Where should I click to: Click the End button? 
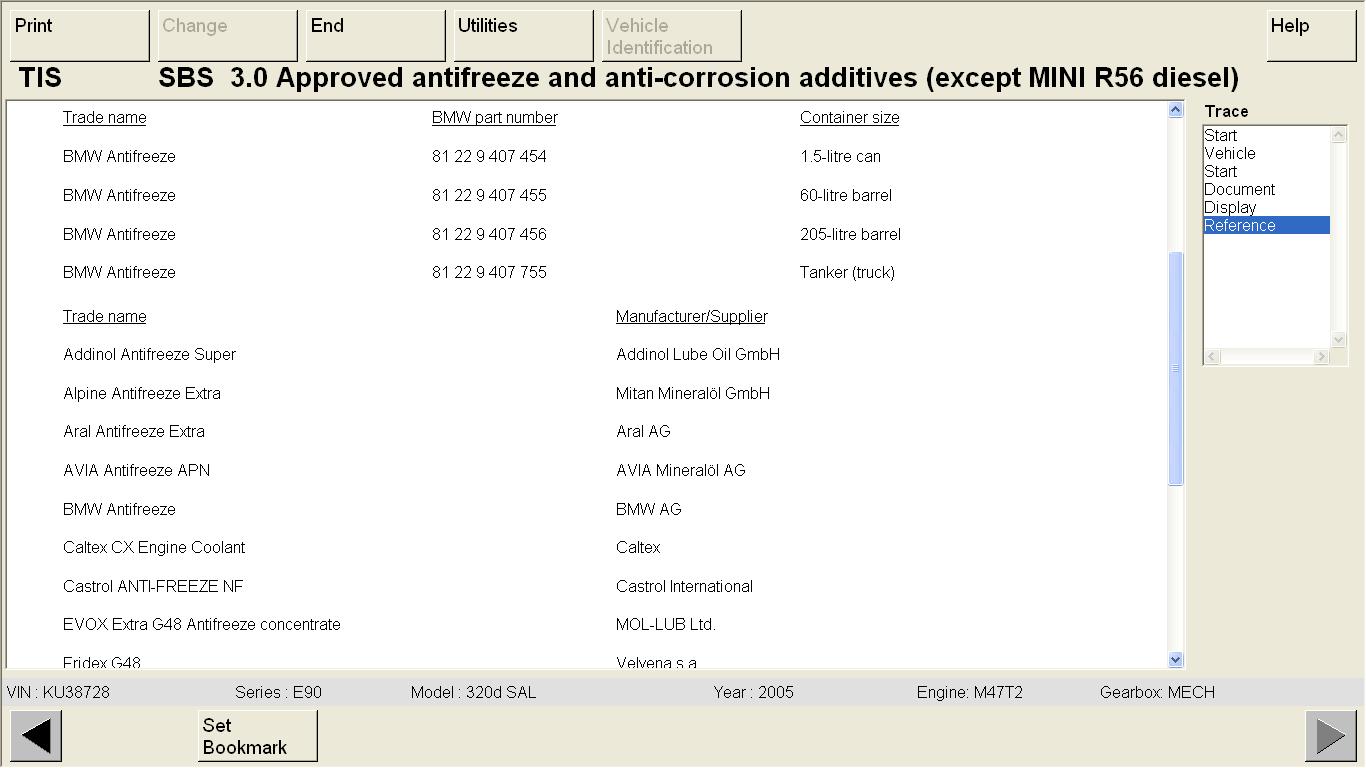[x=375, y=36]
